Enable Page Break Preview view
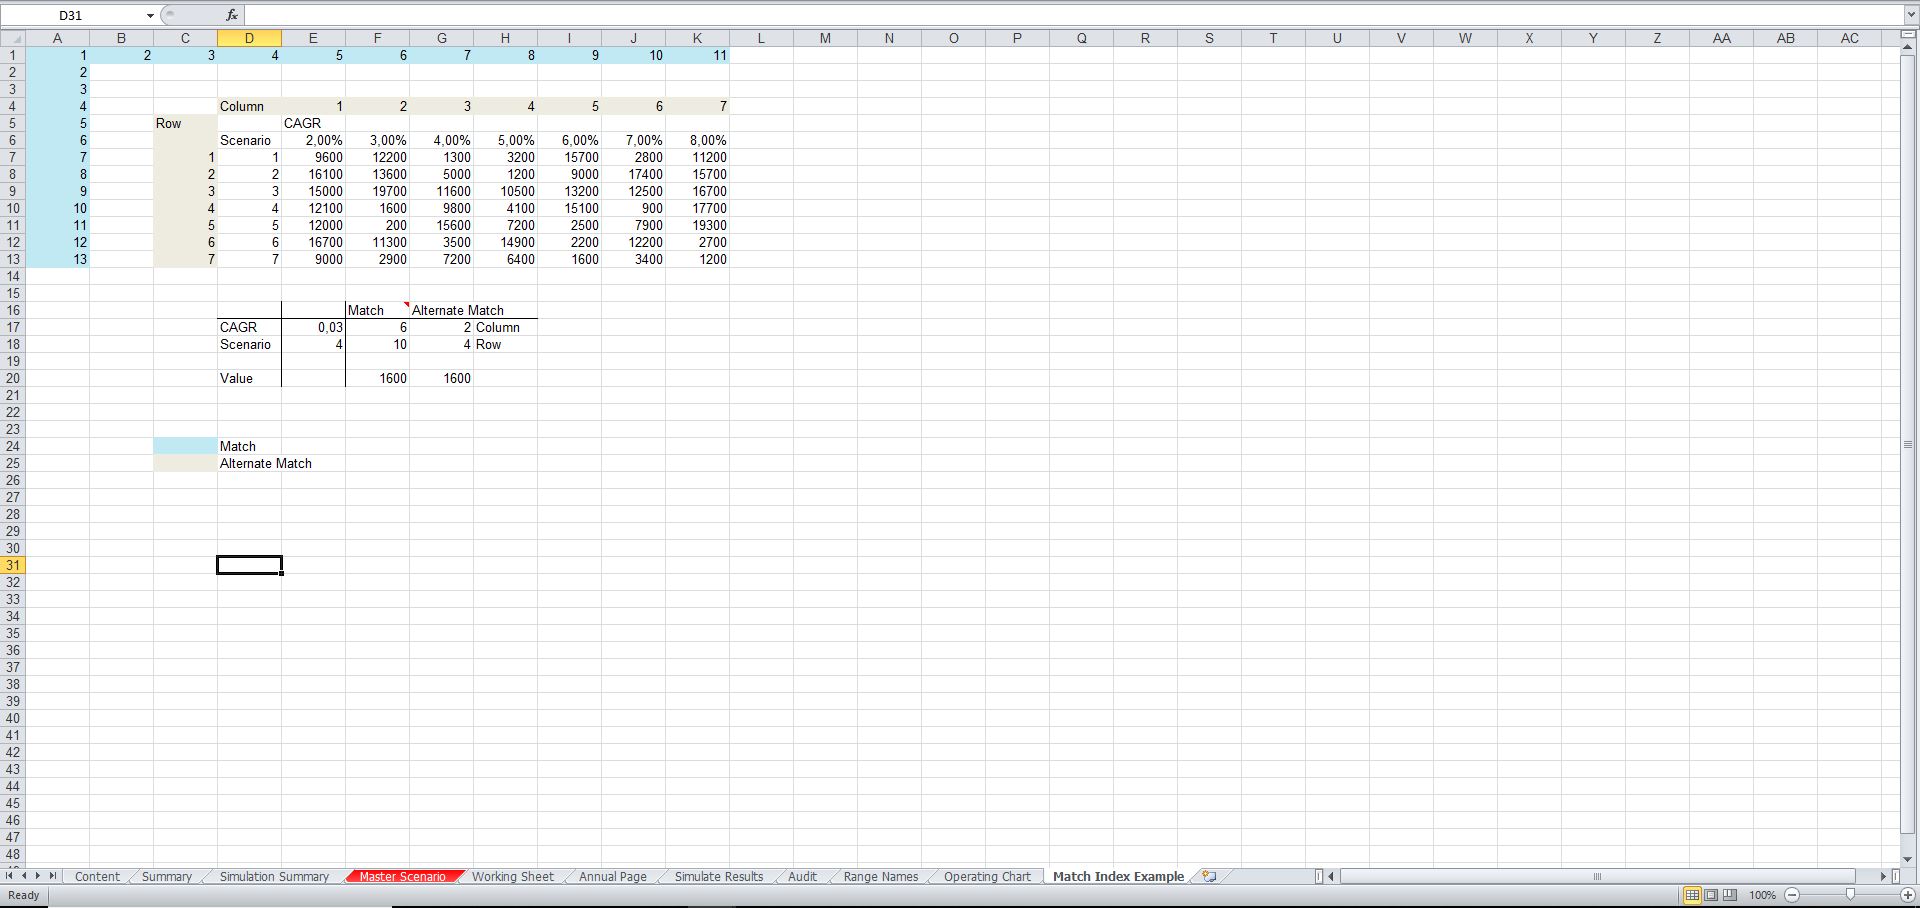Image resolution: width=1920 pixels, height=908 pixels. [1730, 895]
